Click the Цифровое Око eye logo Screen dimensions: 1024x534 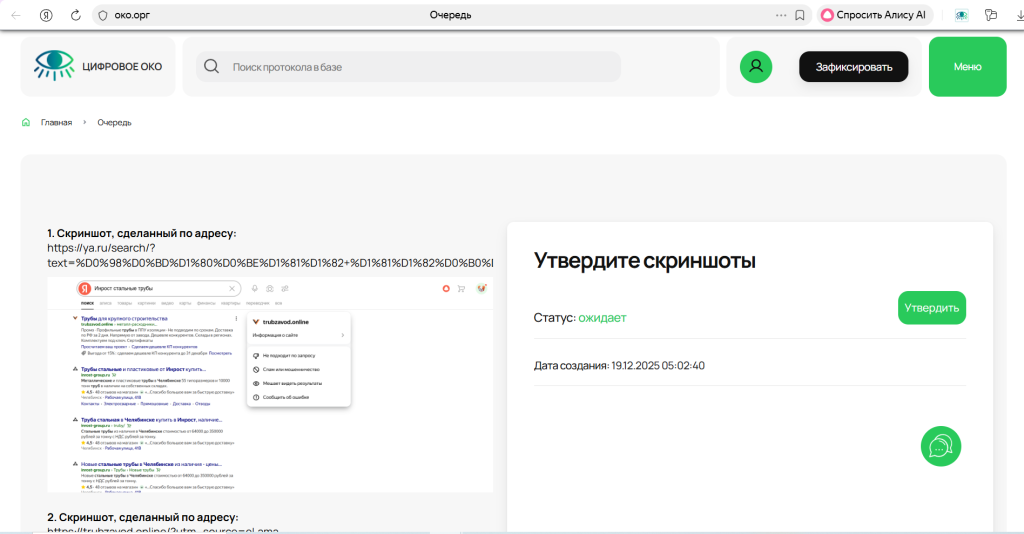point(54,66)
